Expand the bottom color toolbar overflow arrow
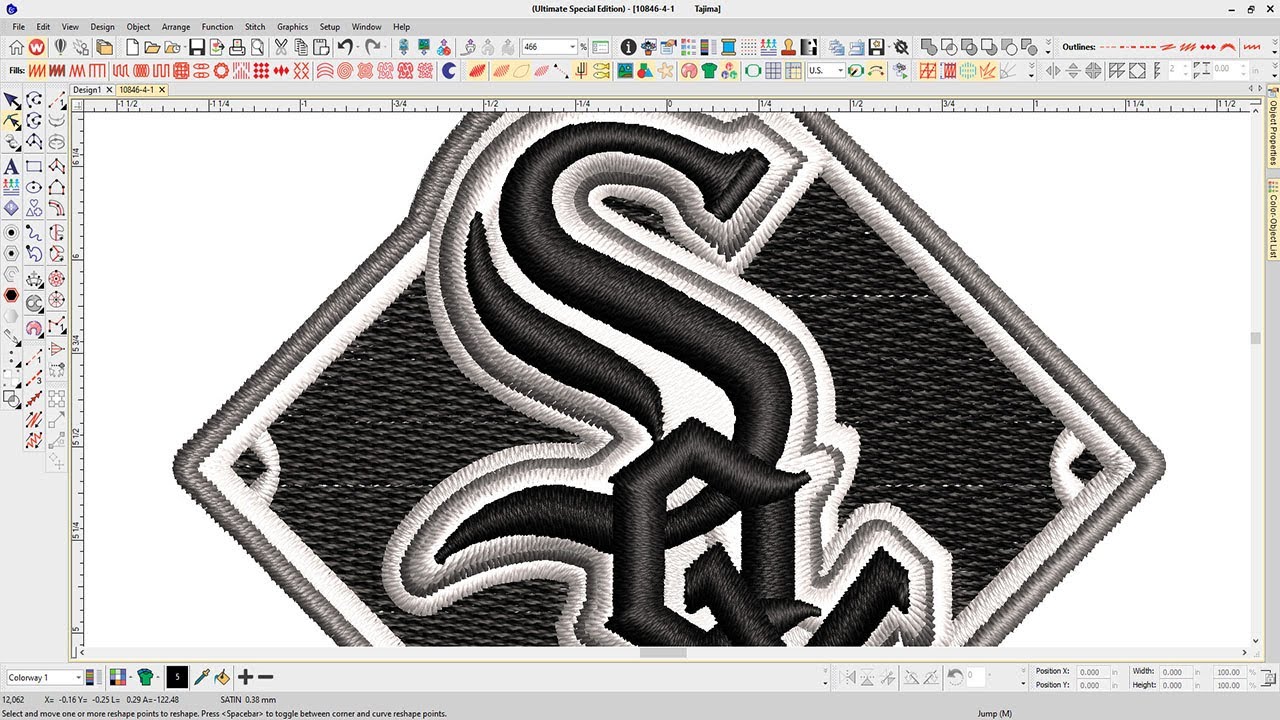1280x720 pixels. click(825, 677)
